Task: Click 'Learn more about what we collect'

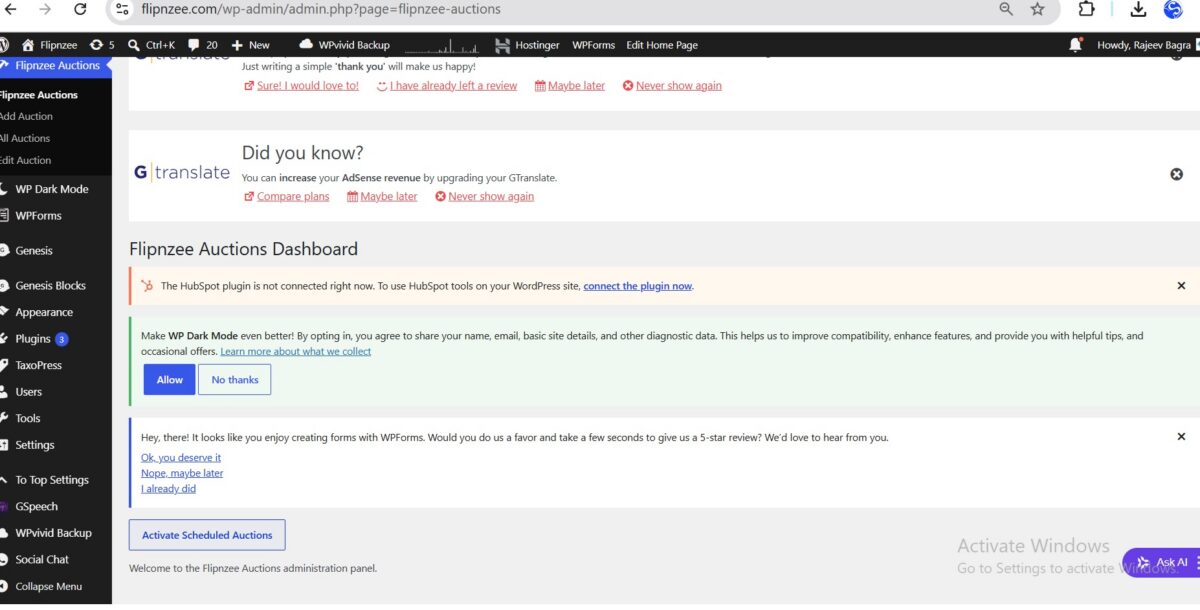Action: 296,352
